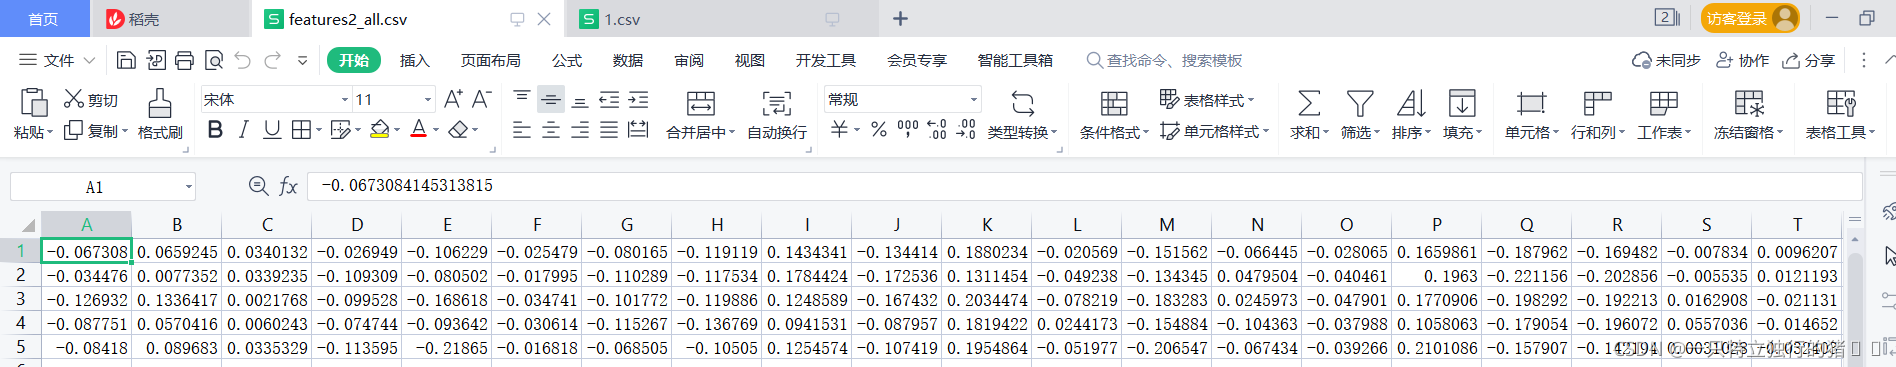Switch to the 插入 Insert tab

click(414, 61)
